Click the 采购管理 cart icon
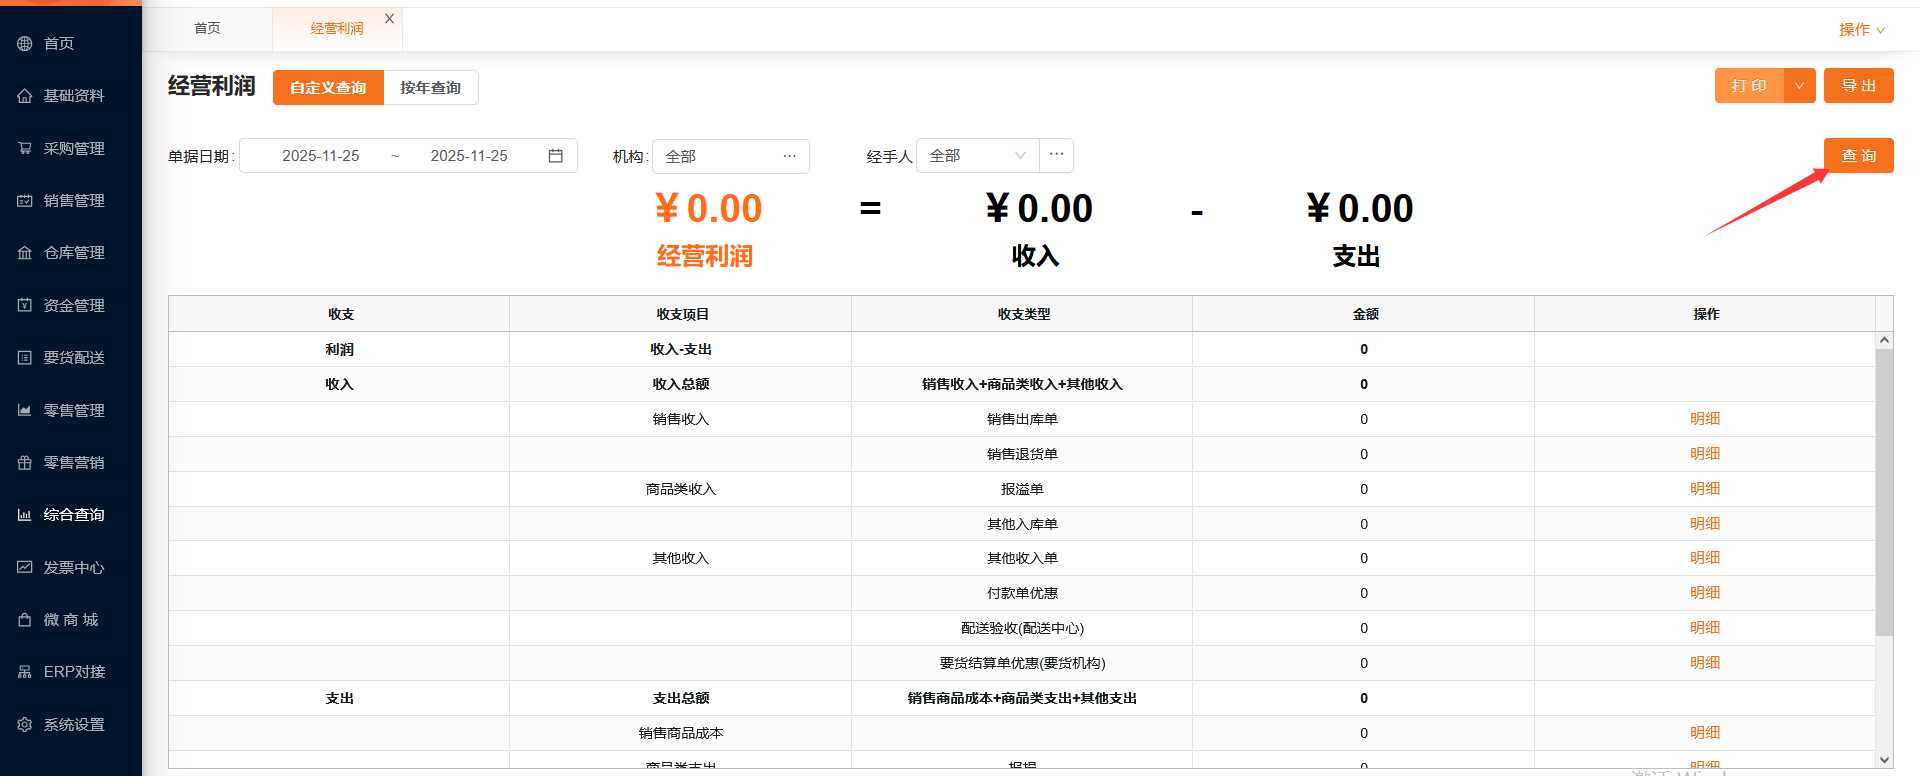Screen dimensions: 1919x776 (25, 148)
